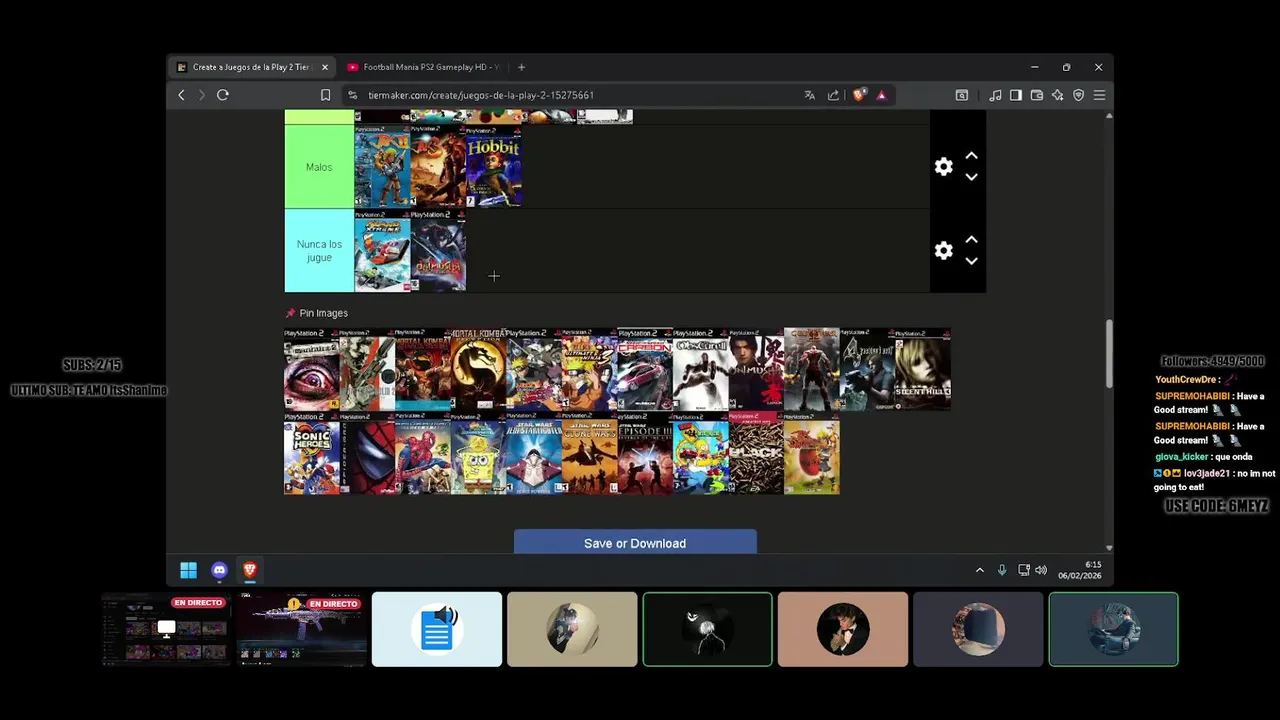Screen dimensions: 1280x720
Task: Open Leo AI sparkle icon
Action: (1057, 95)
